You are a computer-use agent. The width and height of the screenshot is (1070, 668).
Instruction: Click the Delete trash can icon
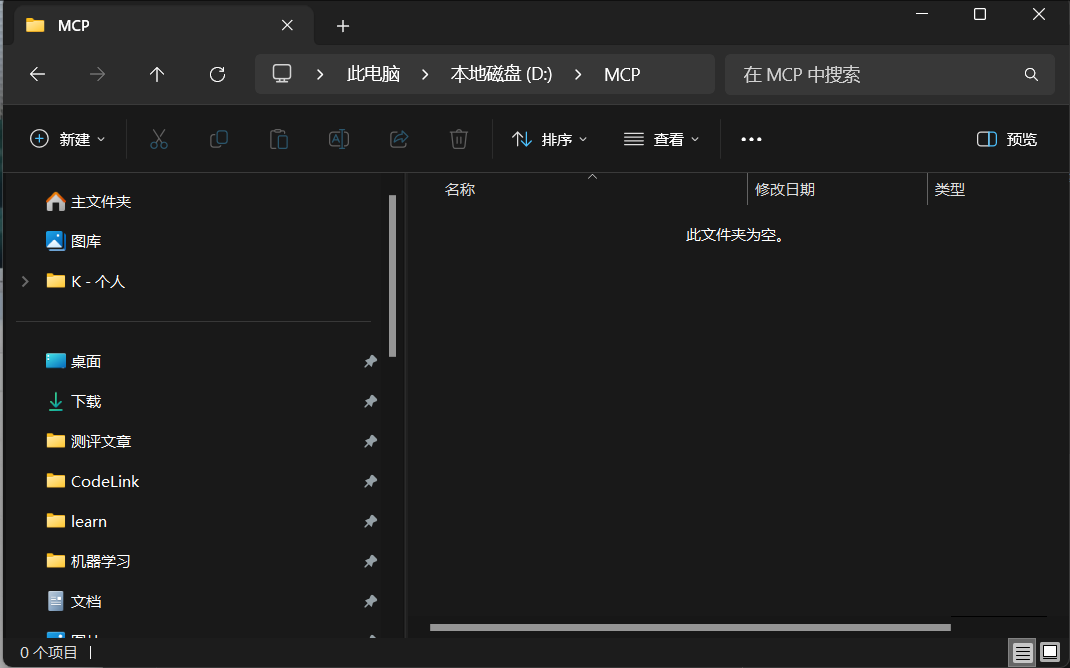[459, 139]
